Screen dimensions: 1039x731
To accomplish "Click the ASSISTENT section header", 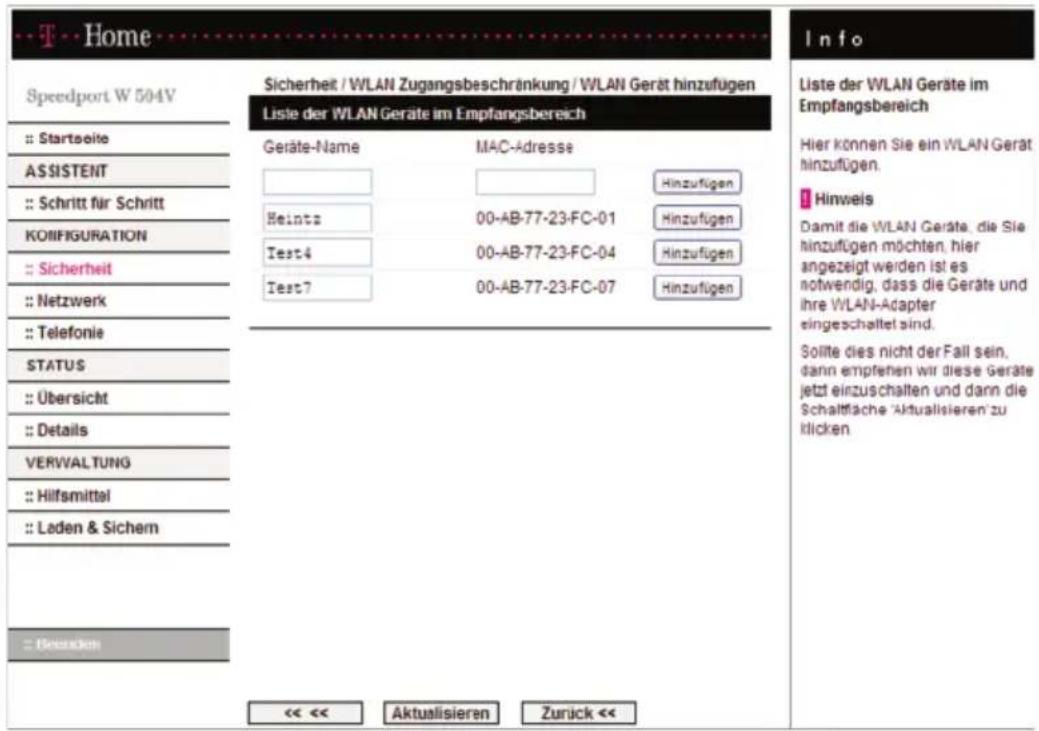I will click(66, 171).
